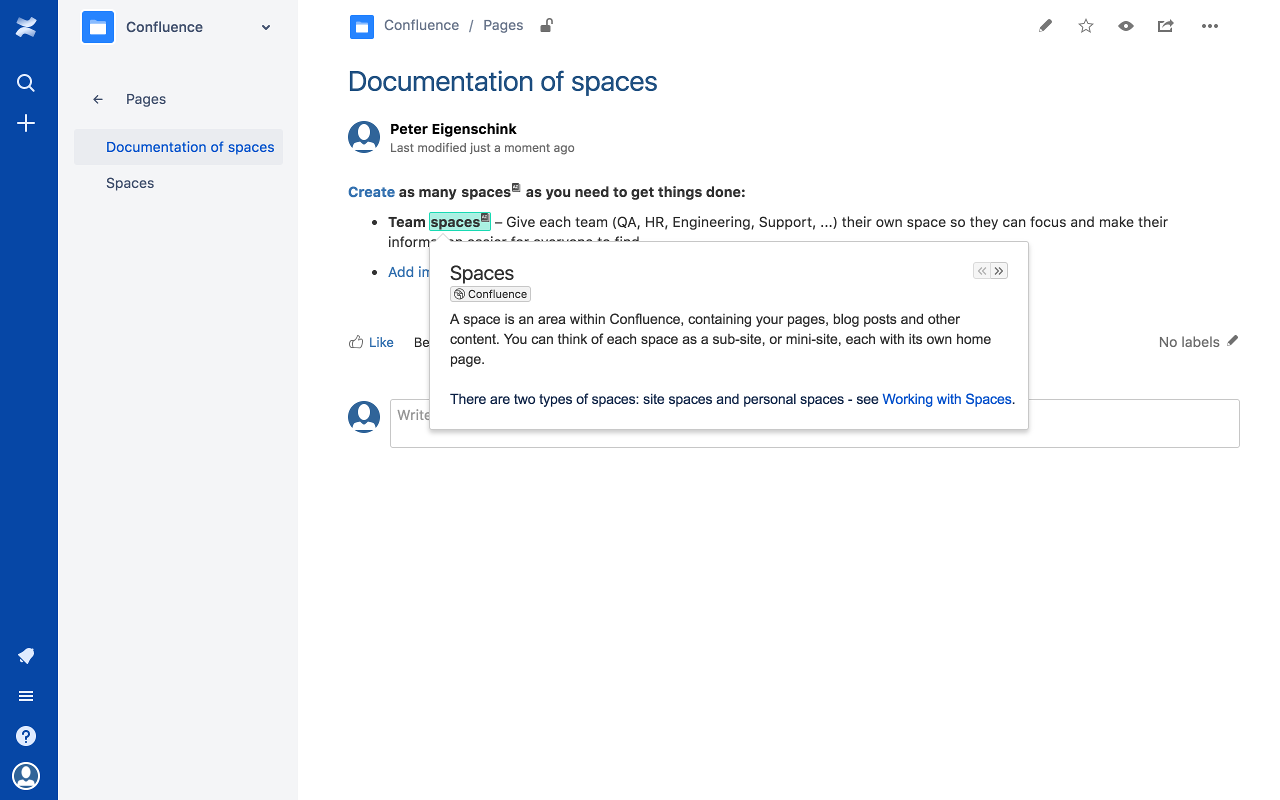Open search from the left sidebar
This screenshot has height=800, width=1280.
26,83
